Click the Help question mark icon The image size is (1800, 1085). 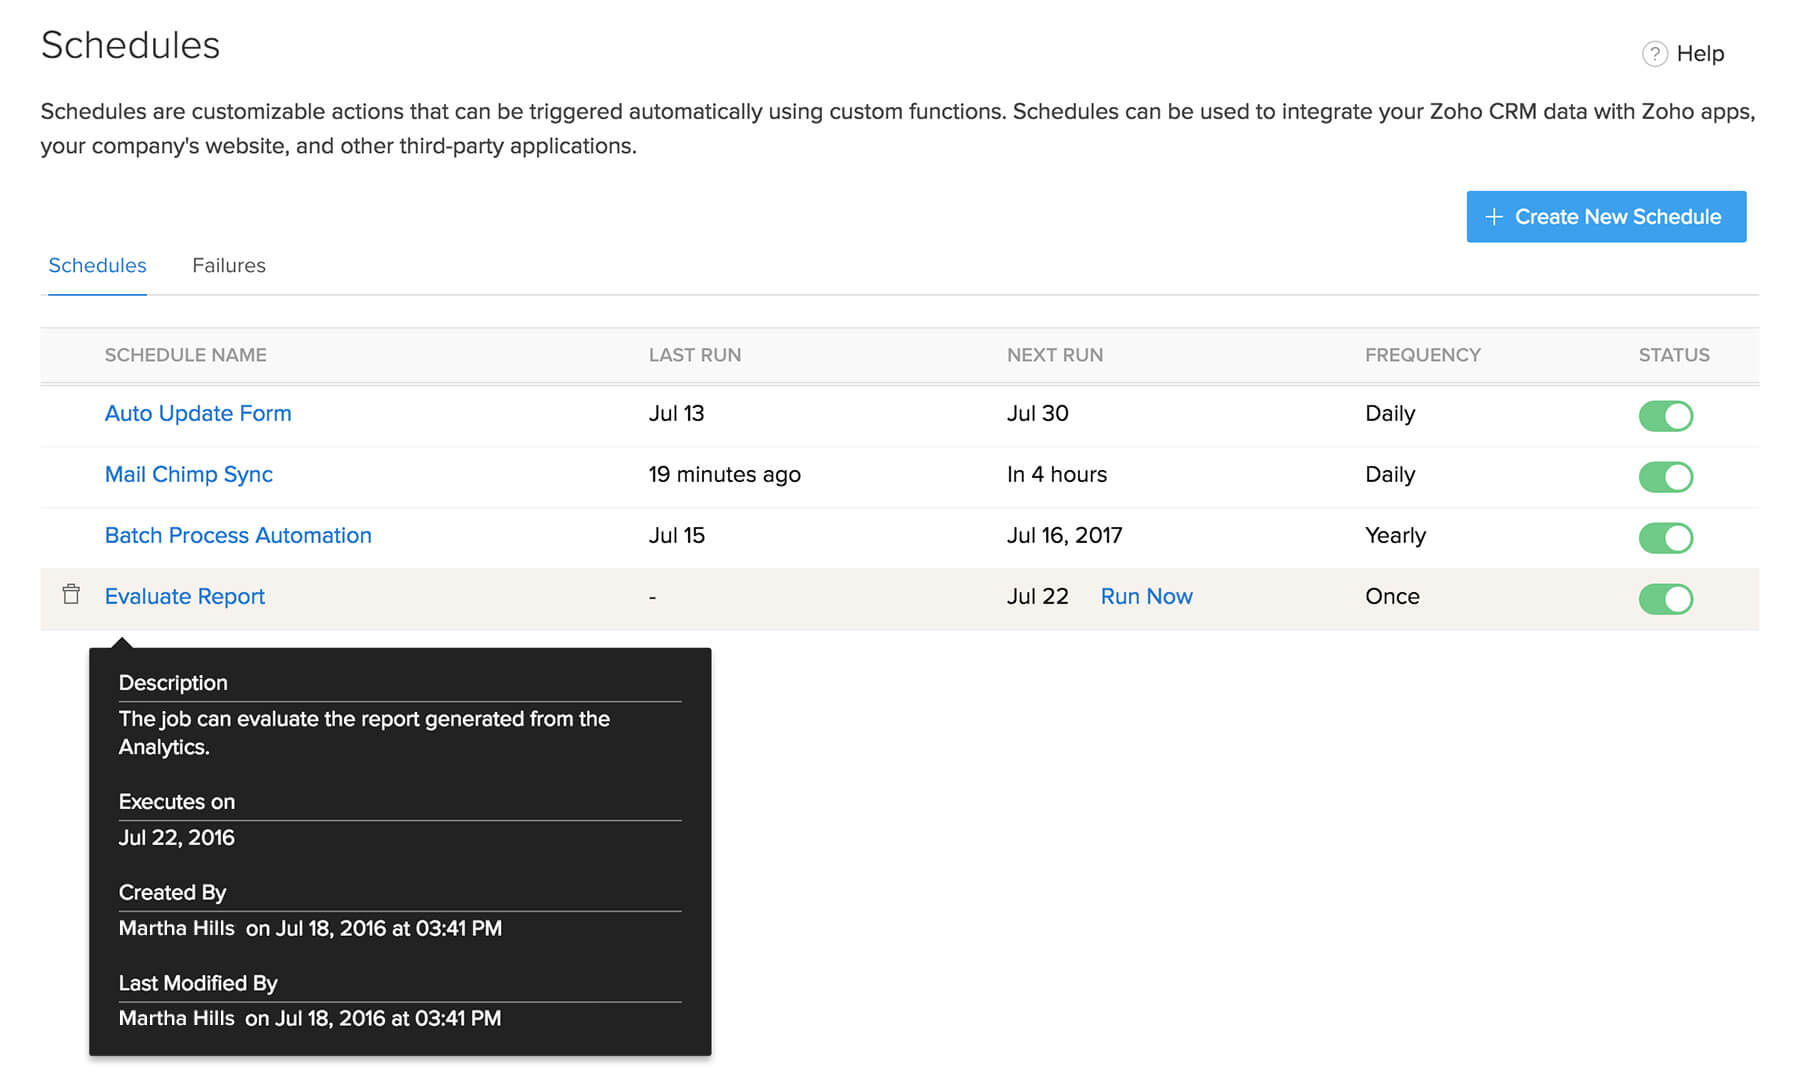point(1654,54)
